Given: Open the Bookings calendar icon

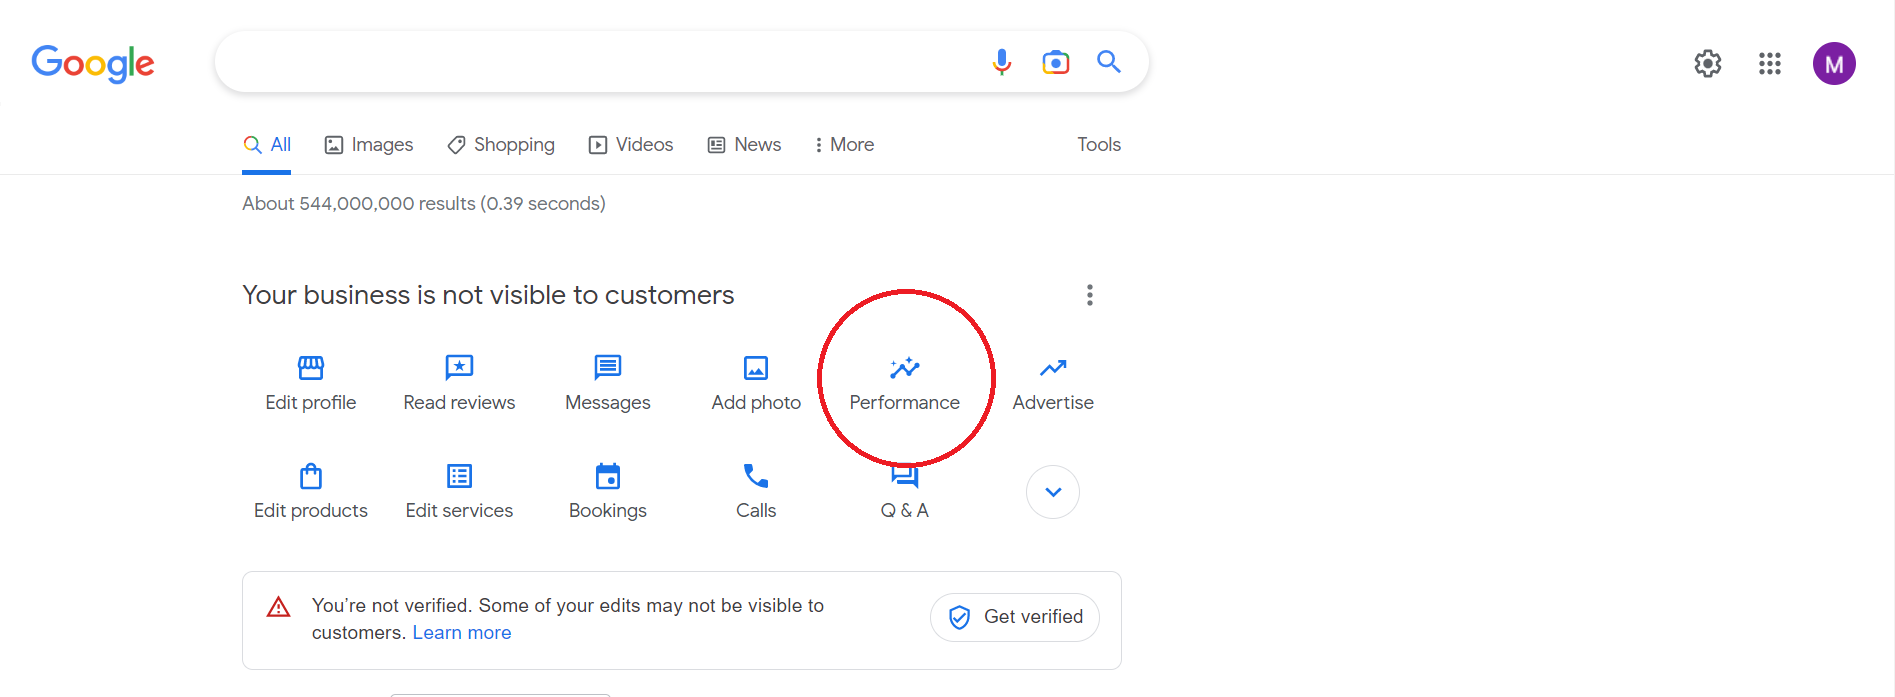Looking at the screenshot, I should pos(607,476).
